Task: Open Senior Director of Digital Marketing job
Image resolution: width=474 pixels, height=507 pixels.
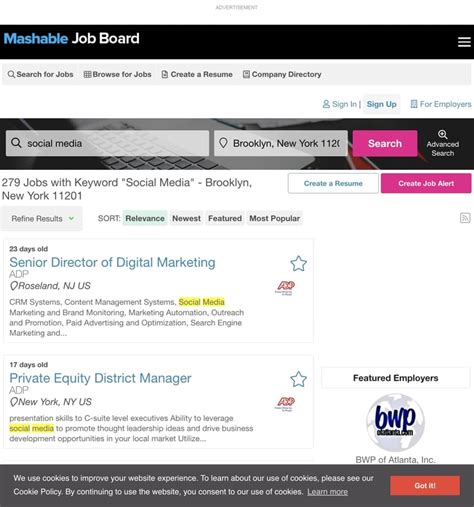Action: [x=112, y=262]
